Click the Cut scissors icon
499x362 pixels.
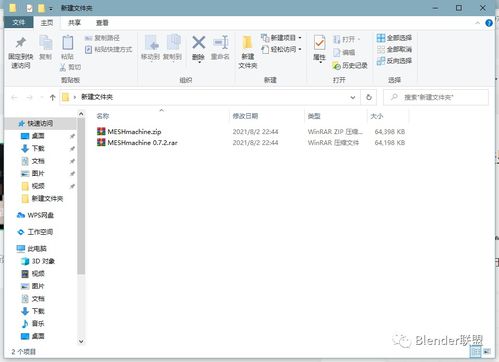(63, 67)
